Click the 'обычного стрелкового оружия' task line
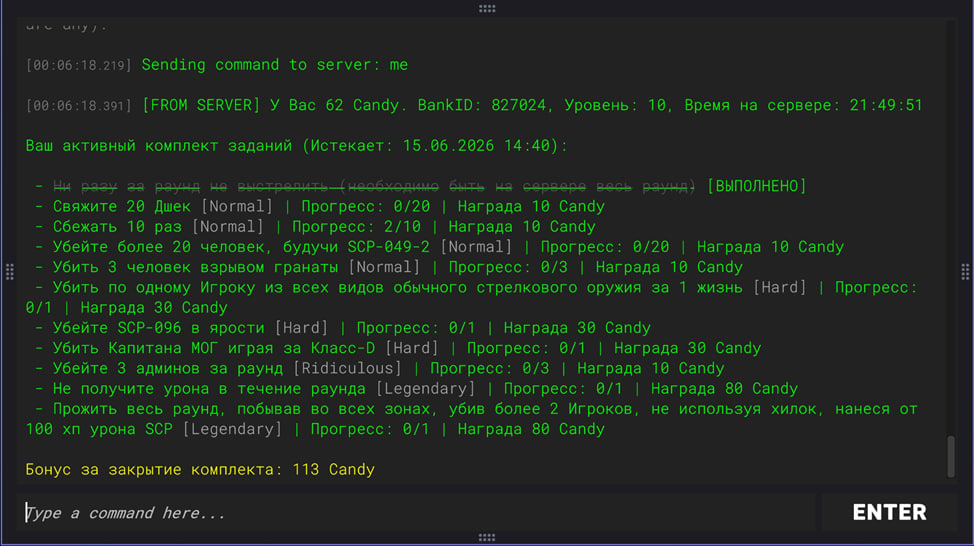This screenshot has height=546, width=974. coord(471,297)
